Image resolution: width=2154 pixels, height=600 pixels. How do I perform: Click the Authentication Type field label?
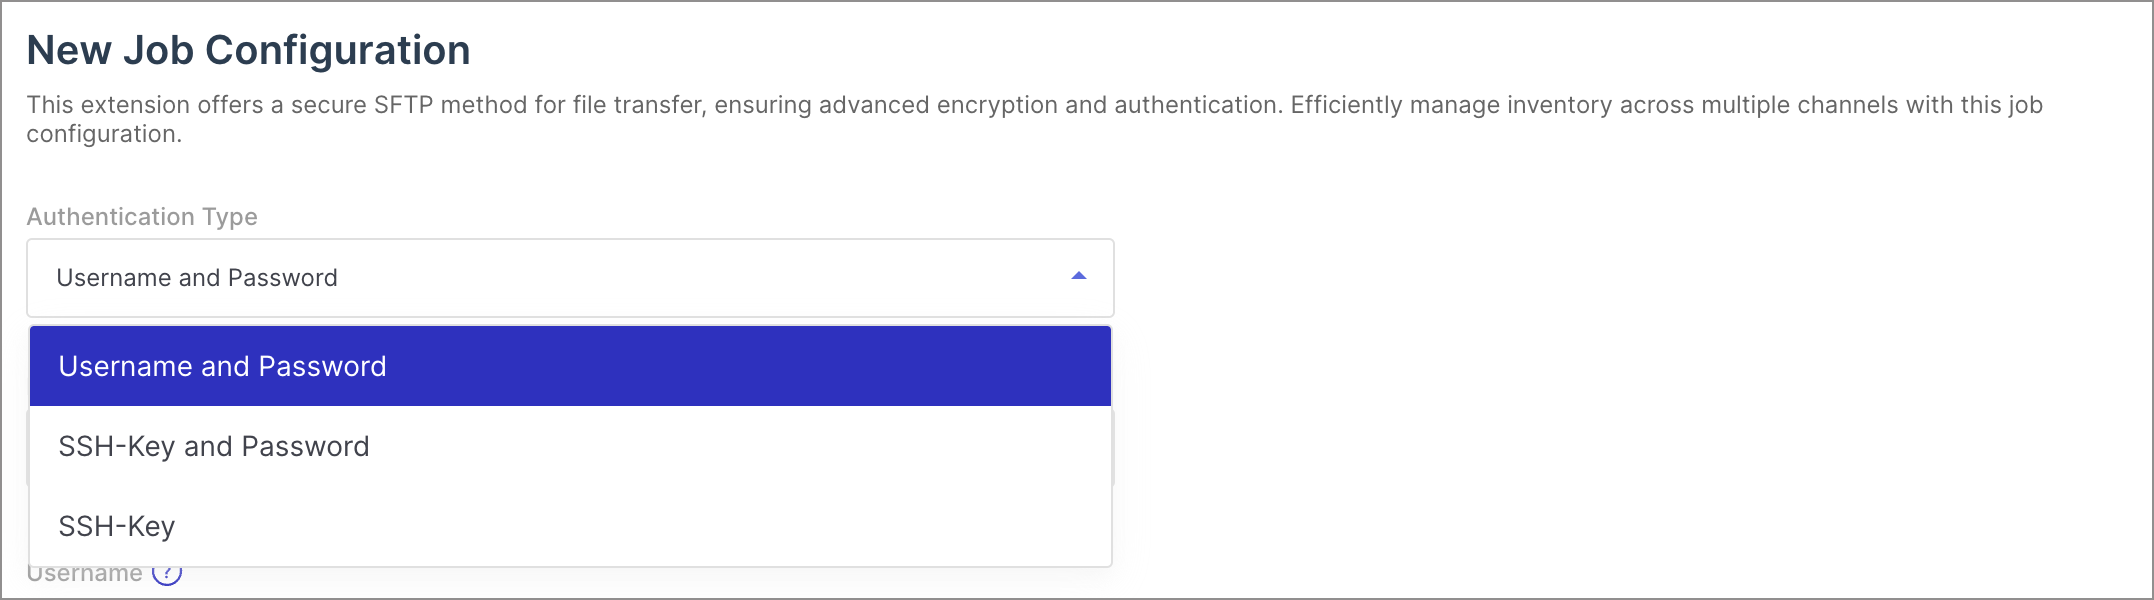142,217
